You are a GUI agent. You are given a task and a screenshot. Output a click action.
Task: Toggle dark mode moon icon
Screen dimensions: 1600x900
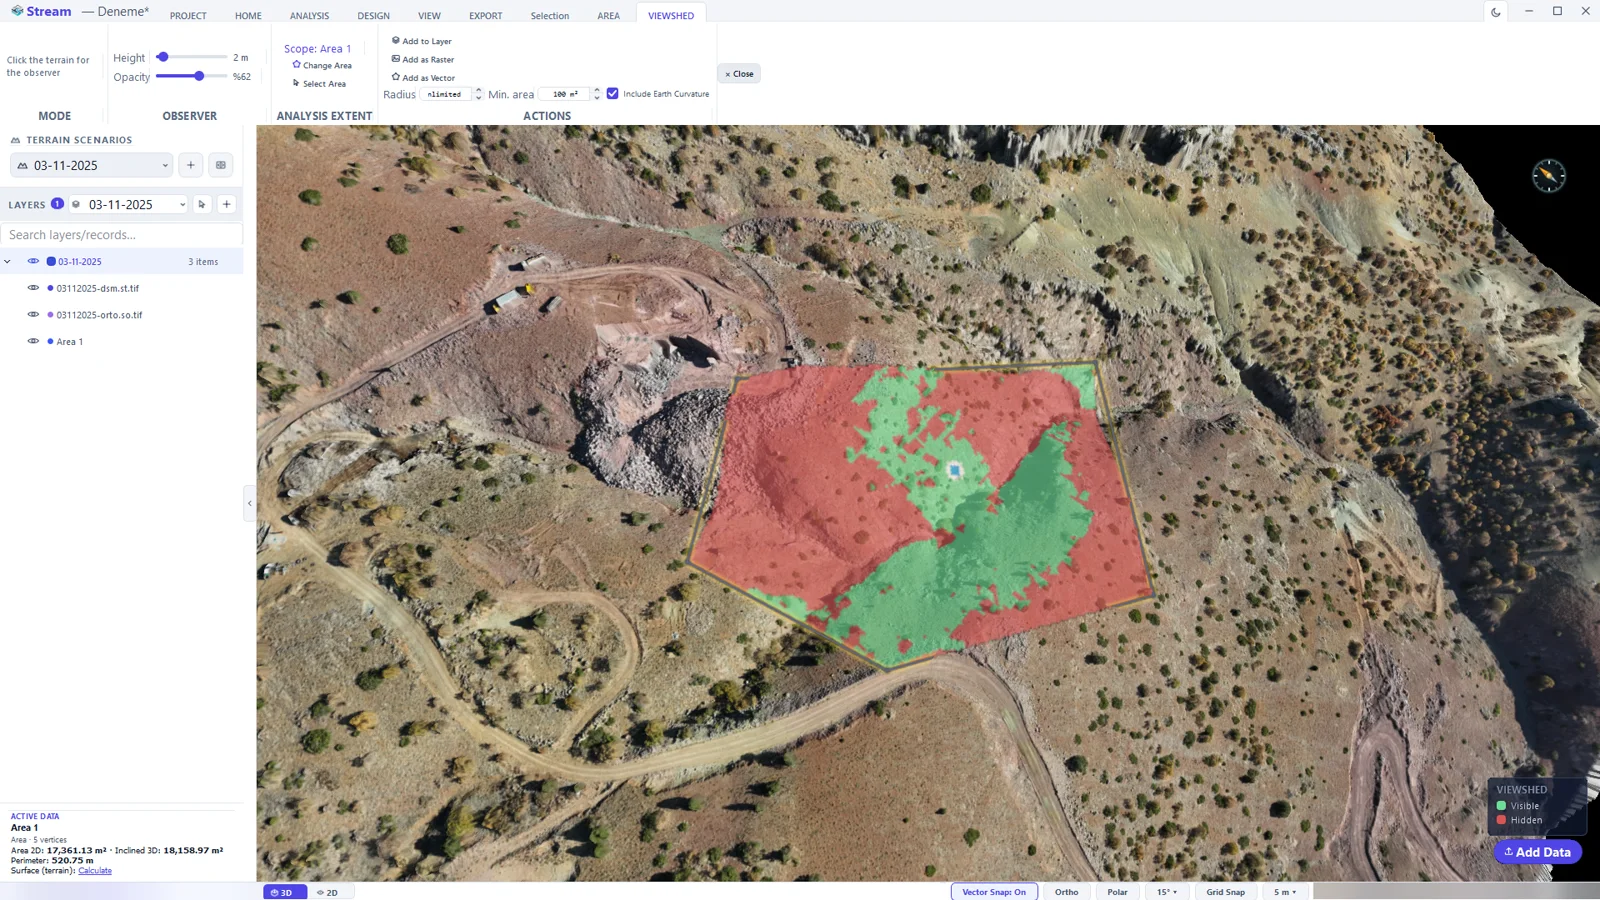click(1496, 12)
